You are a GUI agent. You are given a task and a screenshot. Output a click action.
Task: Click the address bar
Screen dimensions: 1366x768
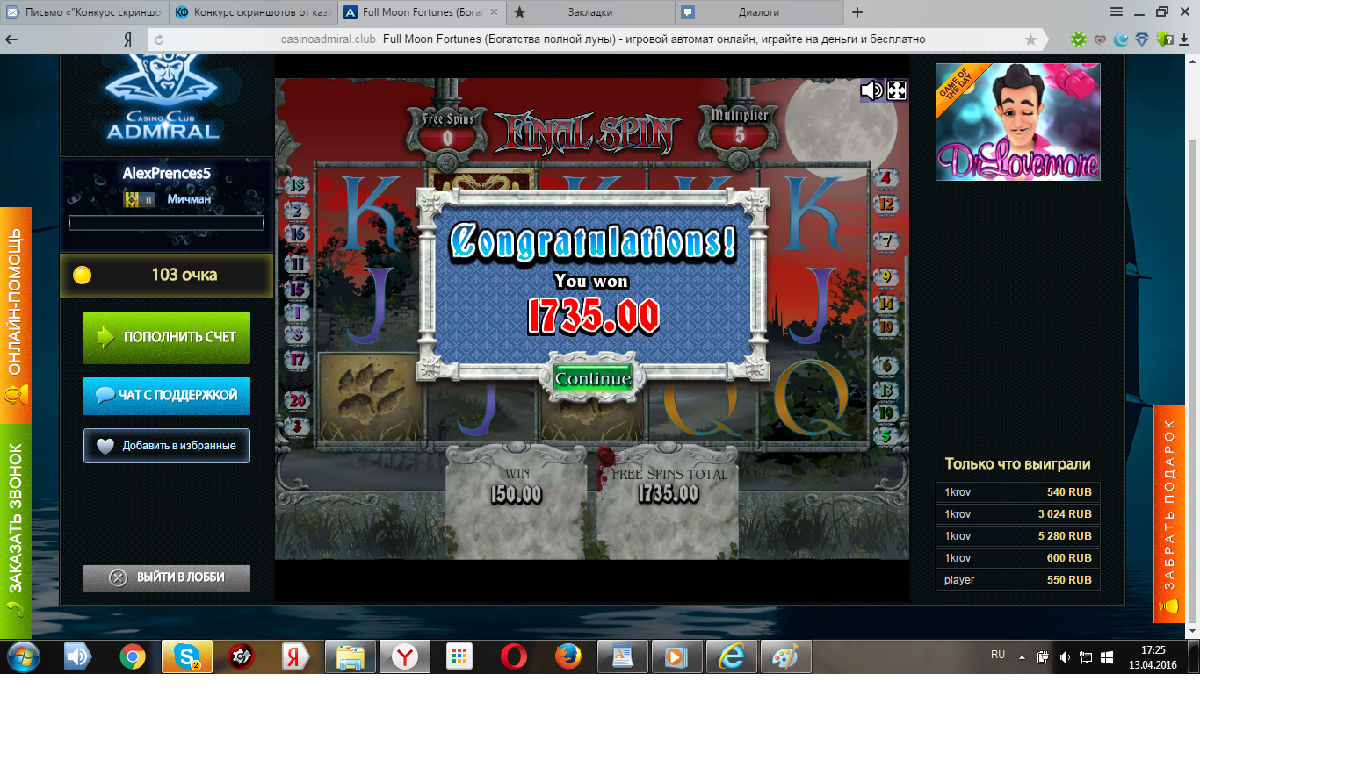pos(598,40)
